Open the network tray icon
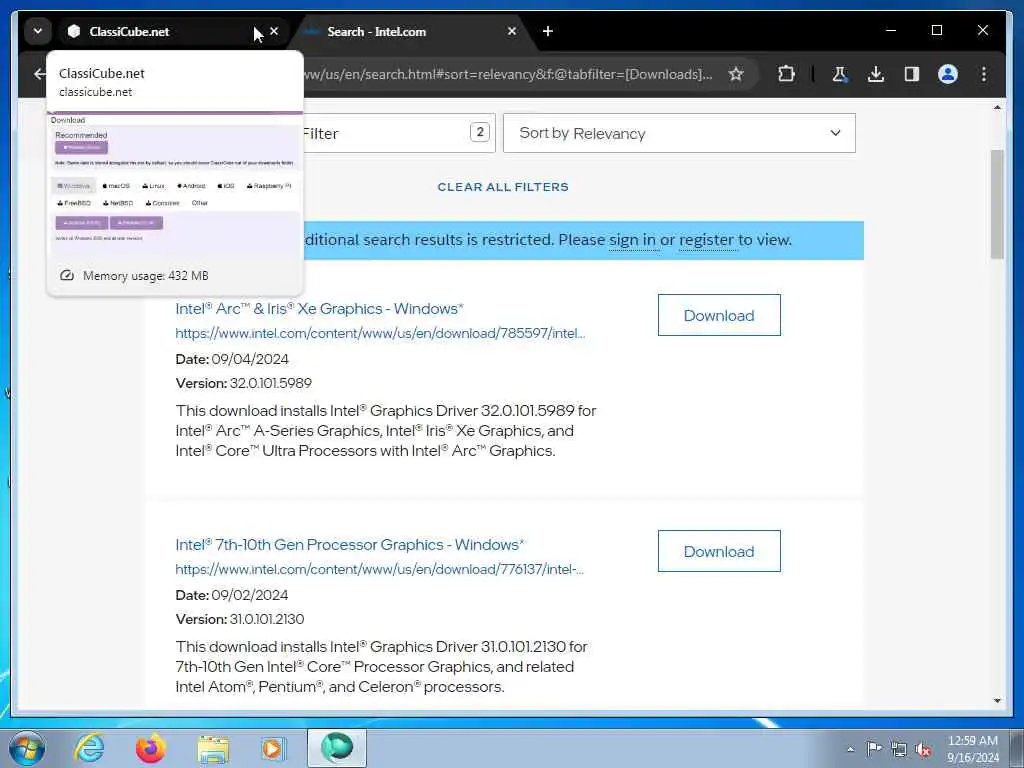Image resolution: width=1024 pixels, height=768 pixels. coord(899,749)
